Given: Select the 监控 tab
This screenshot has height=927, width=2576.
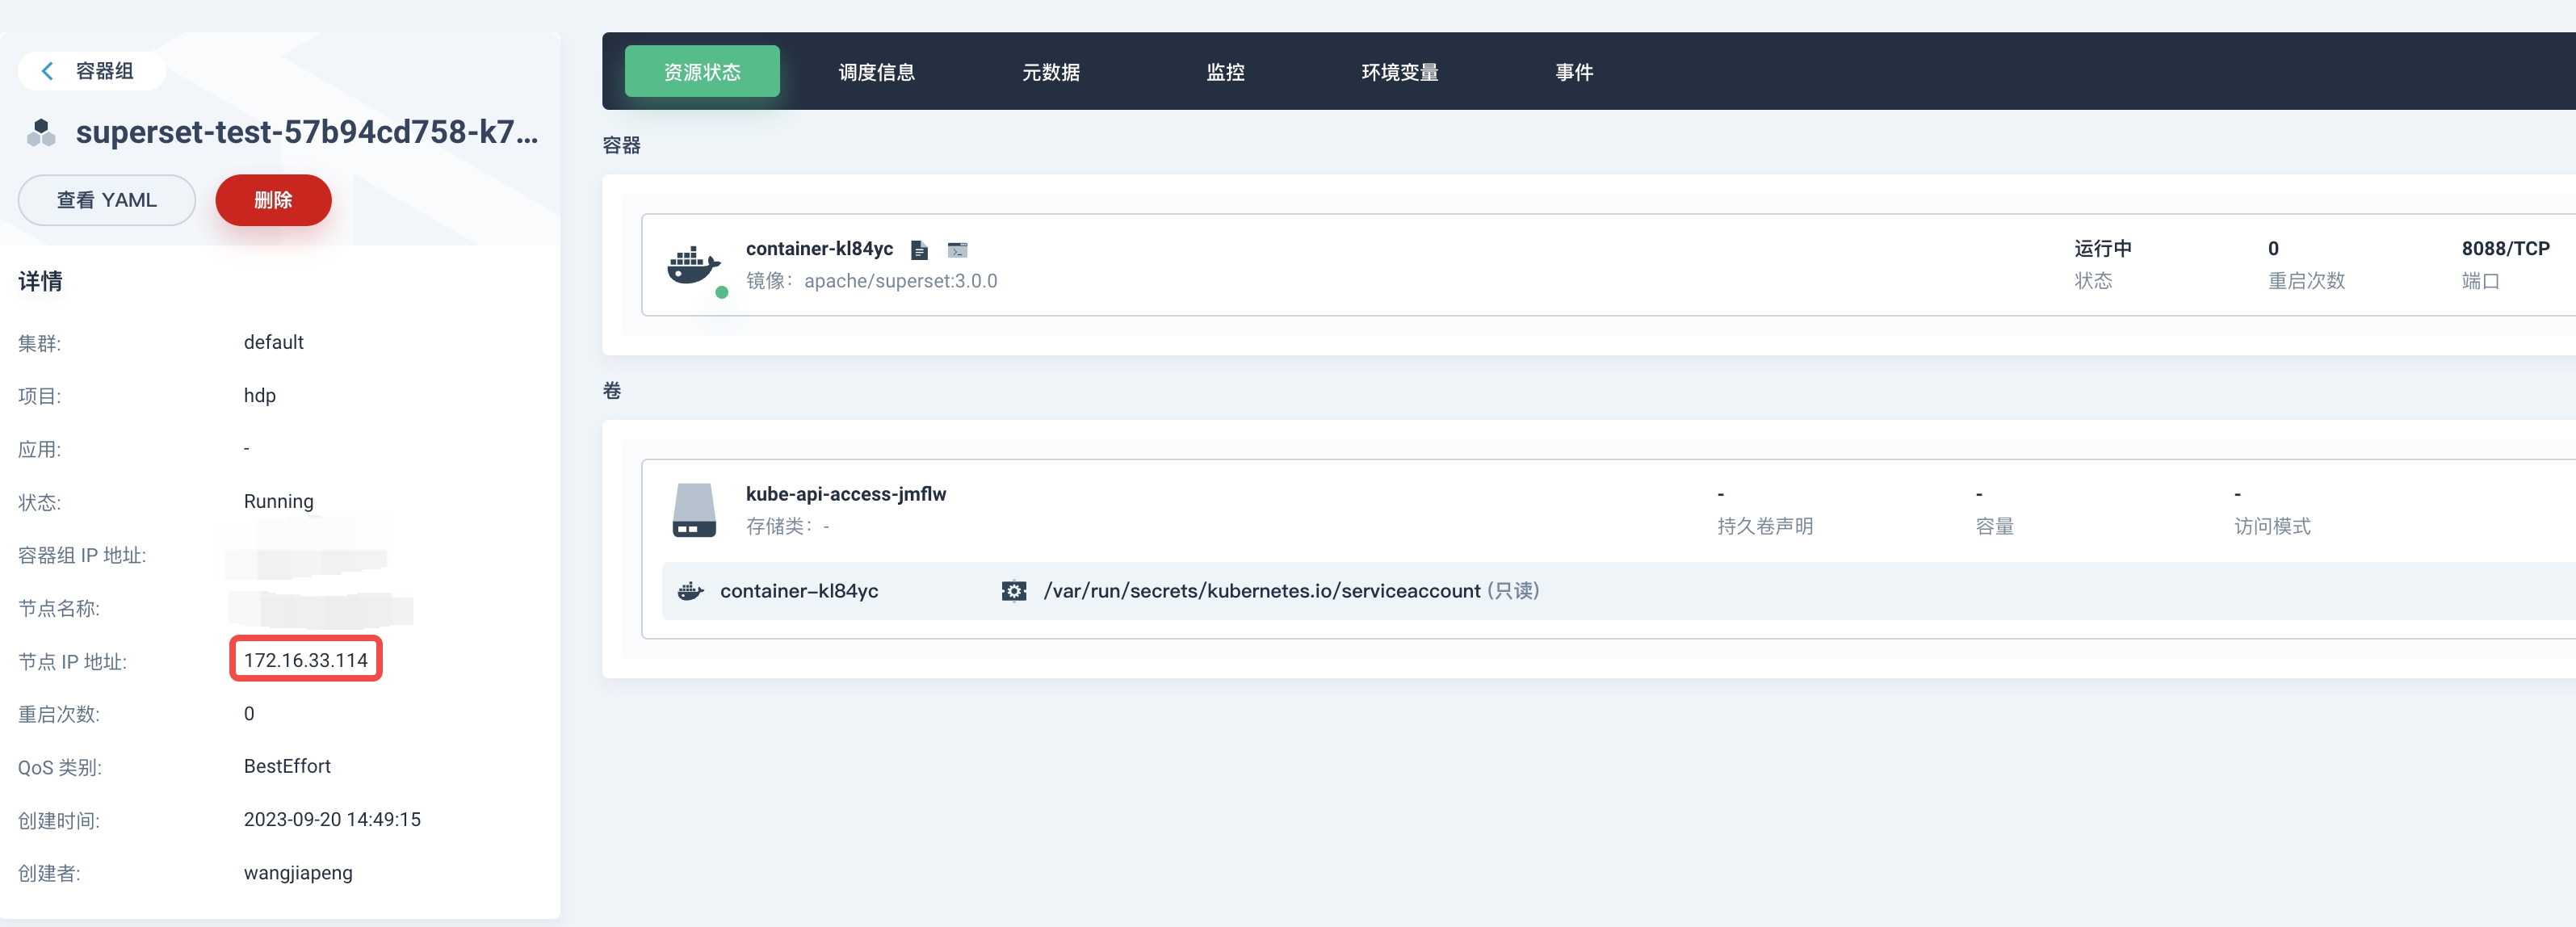Looking at the screenshot, I should [1224, 72].
